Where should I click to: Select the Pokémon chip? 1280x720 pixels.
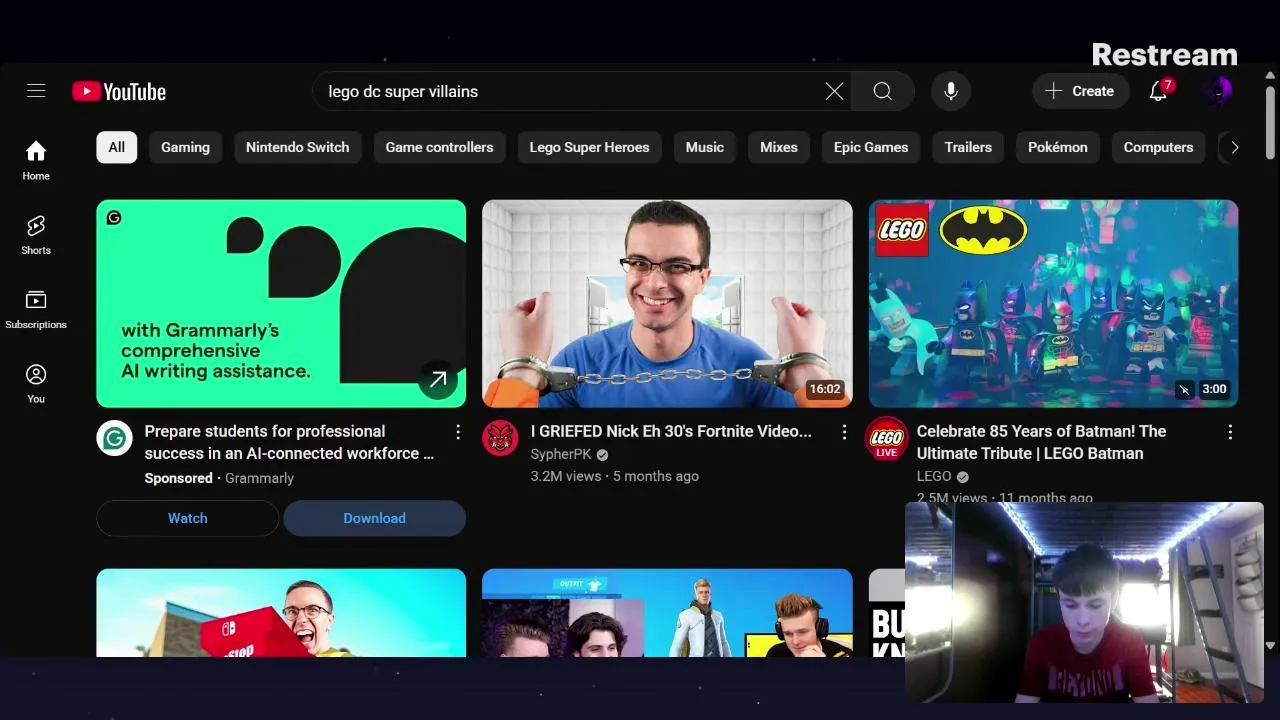tap(1058, 147)
